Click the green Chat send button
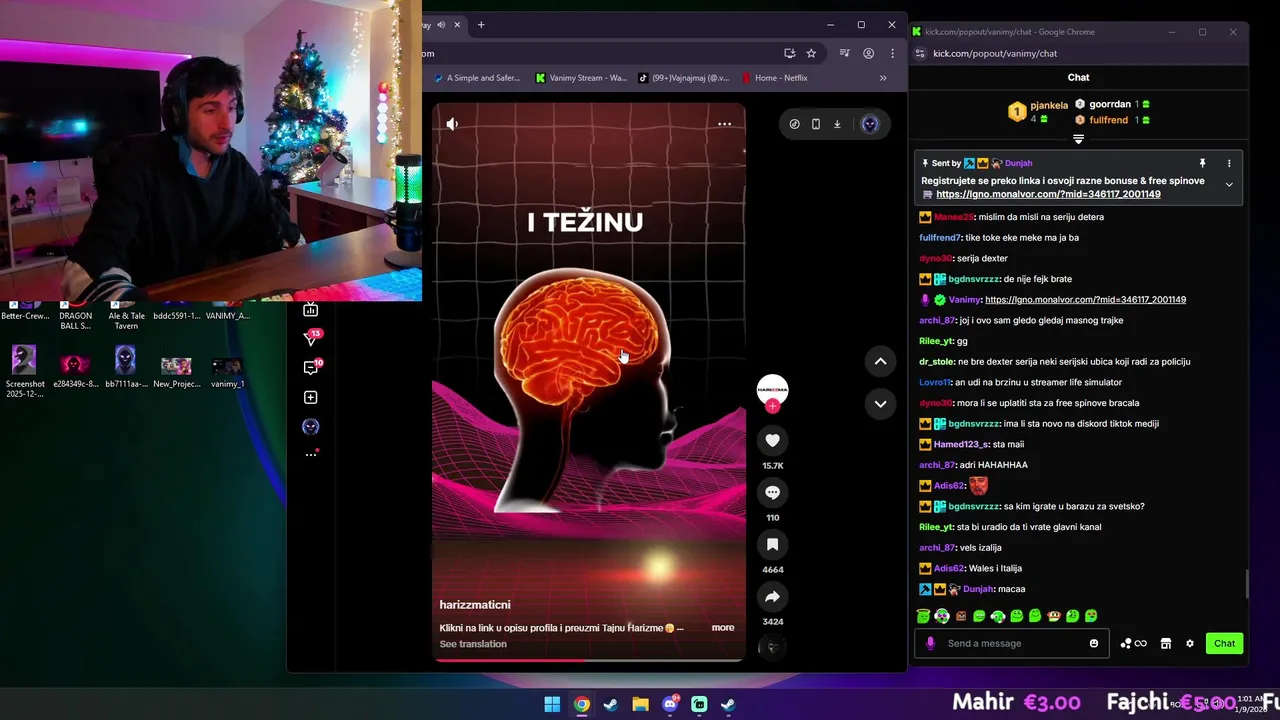Screen dimensions: 1280x720 click(x=1225, y=644)
